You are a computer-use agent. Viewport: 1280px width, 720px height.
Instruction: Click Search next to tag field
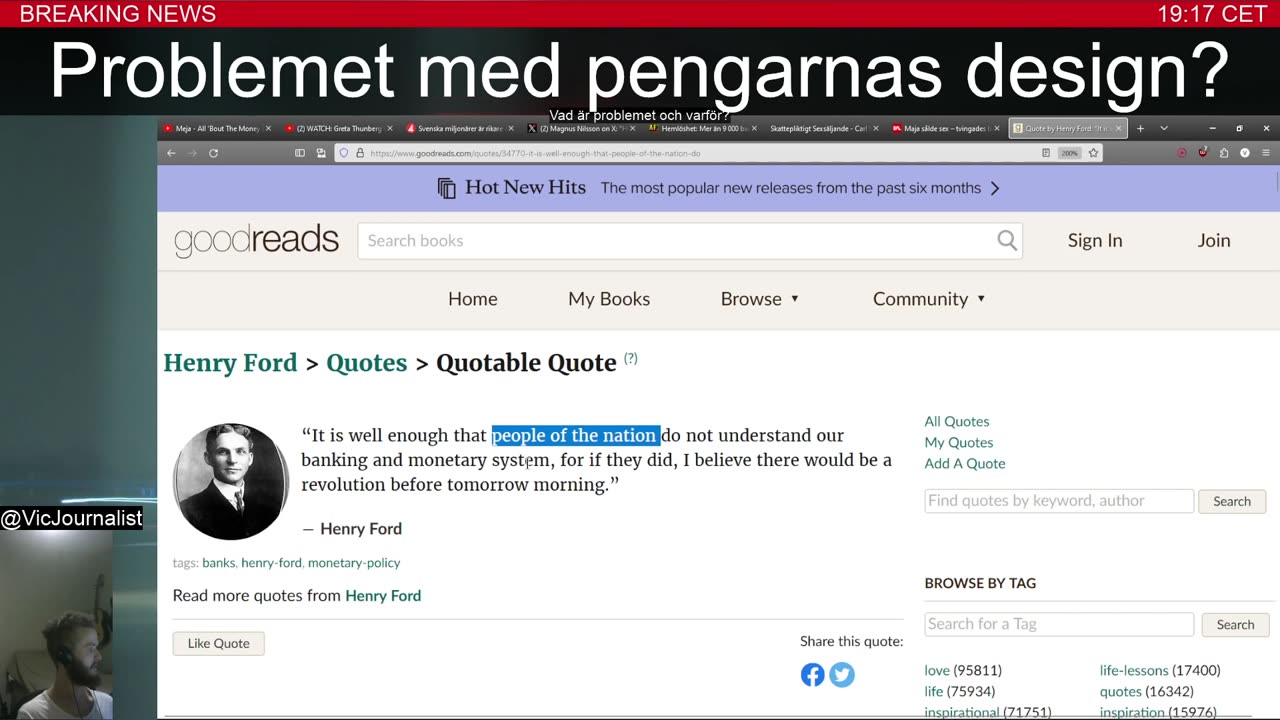tap(1235, 624)
